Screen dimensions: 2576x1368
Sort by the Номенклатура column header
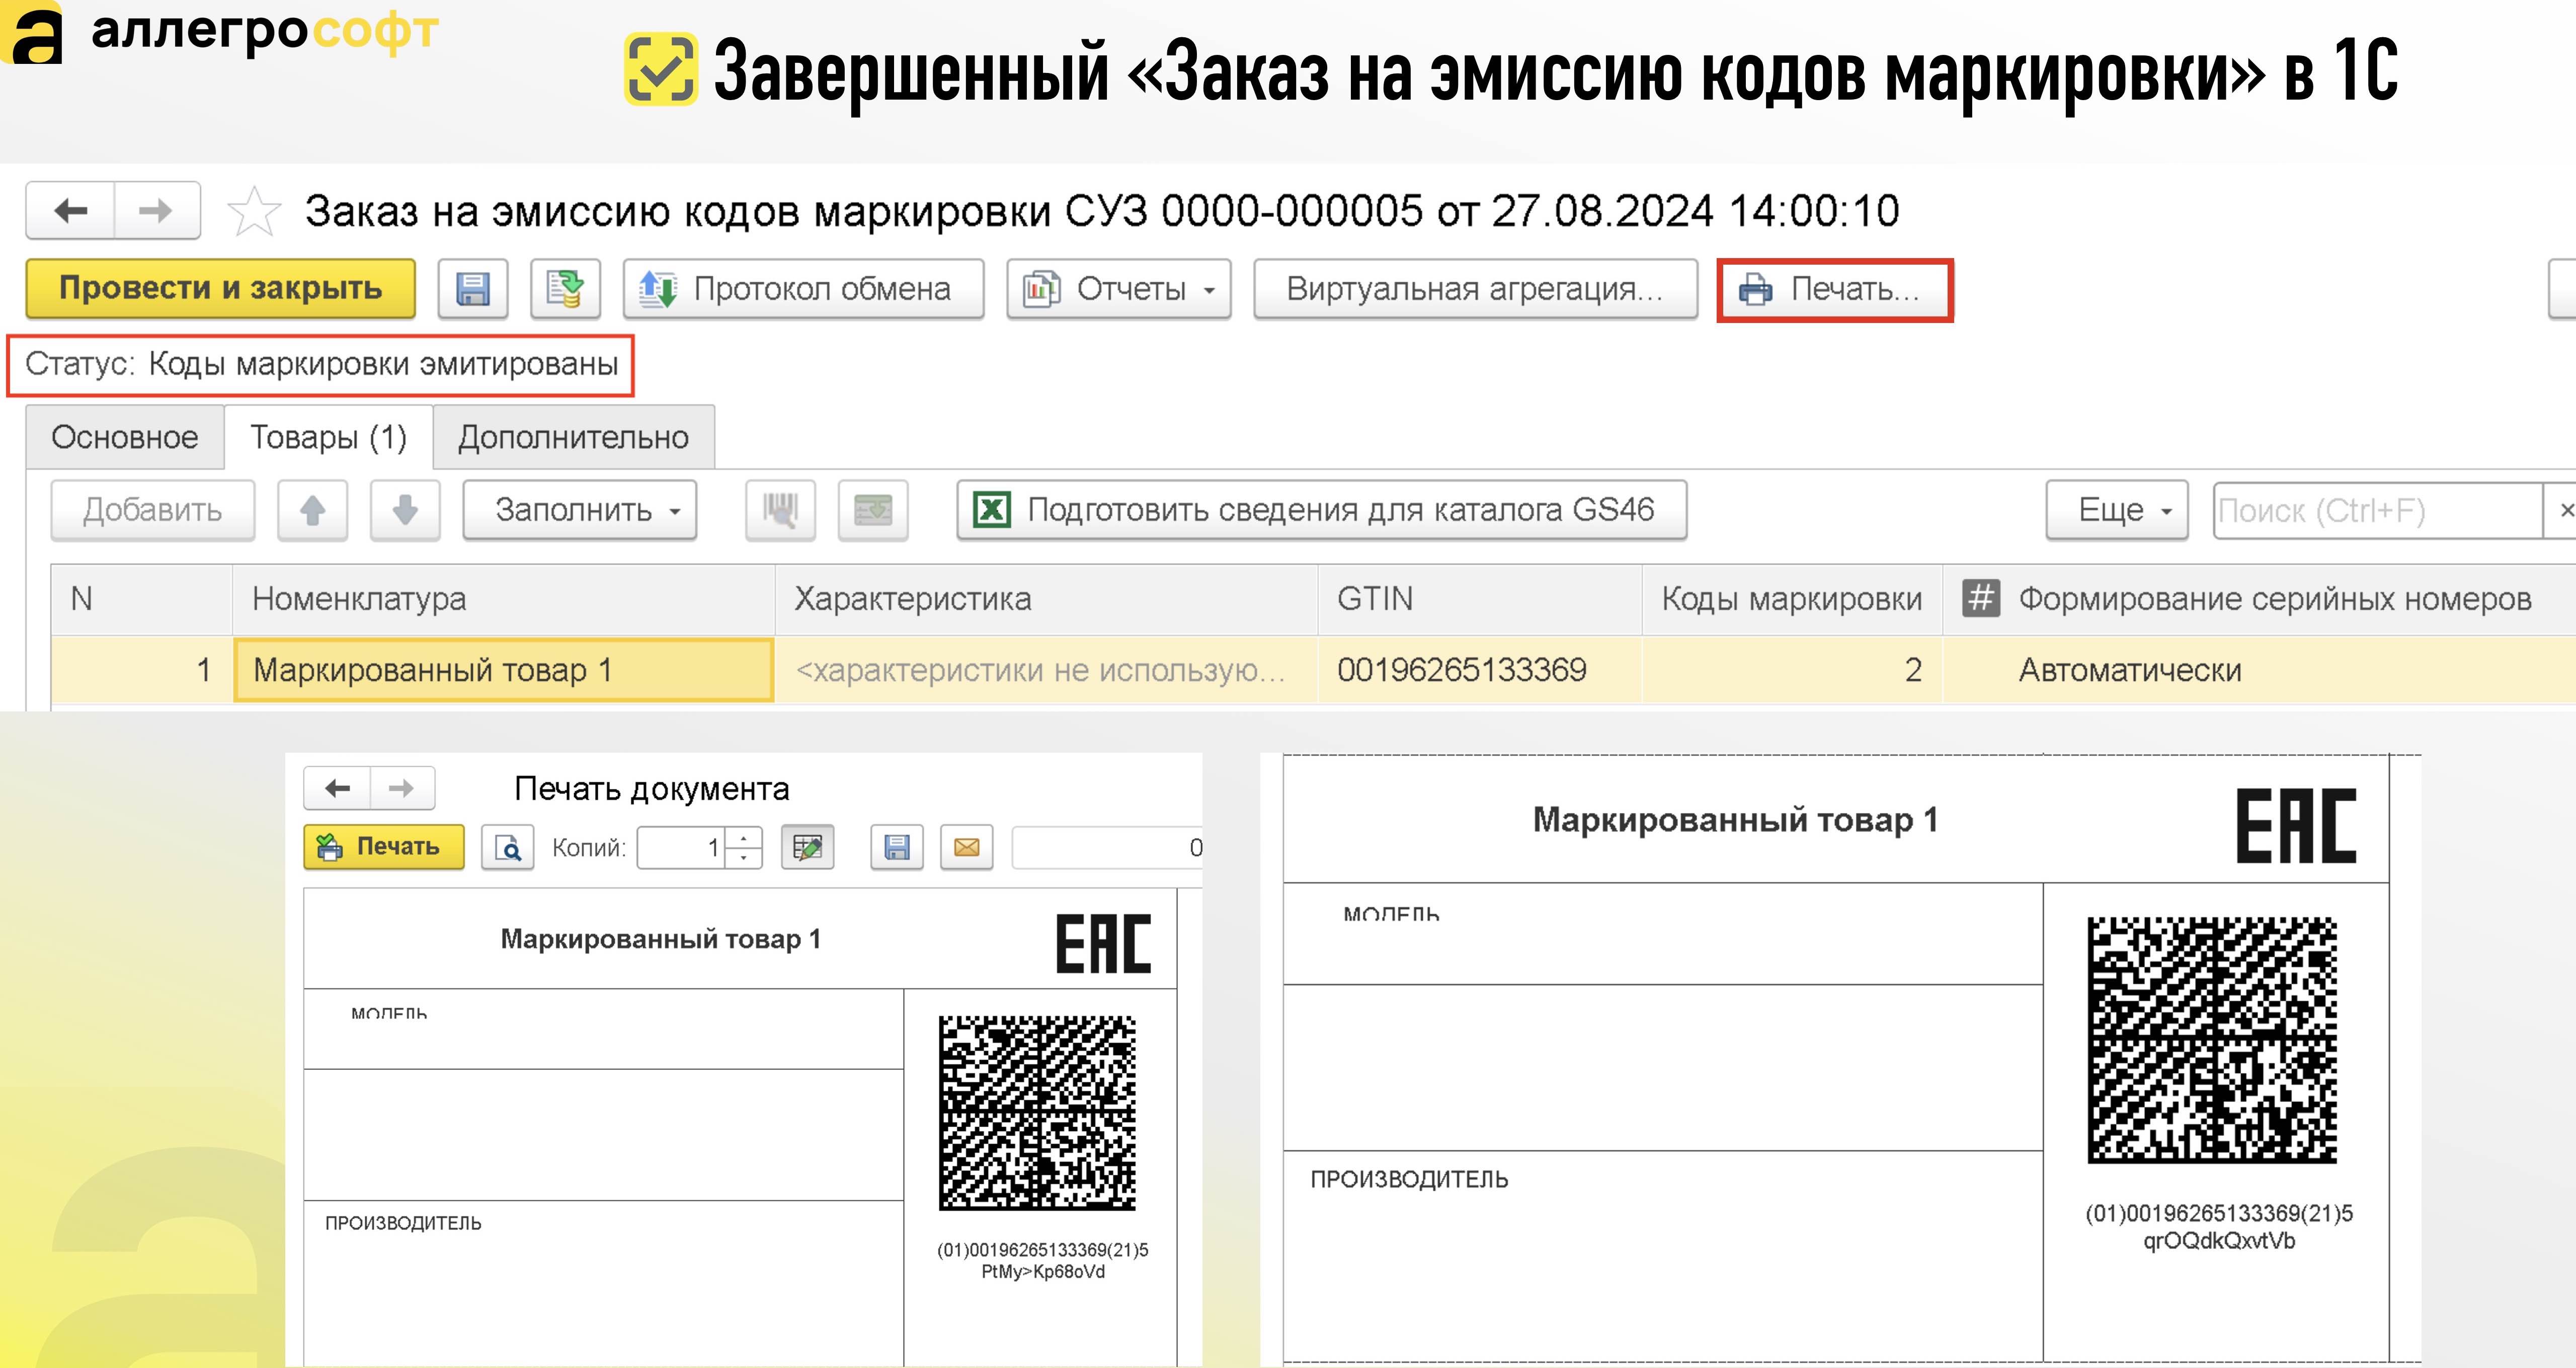504,599
